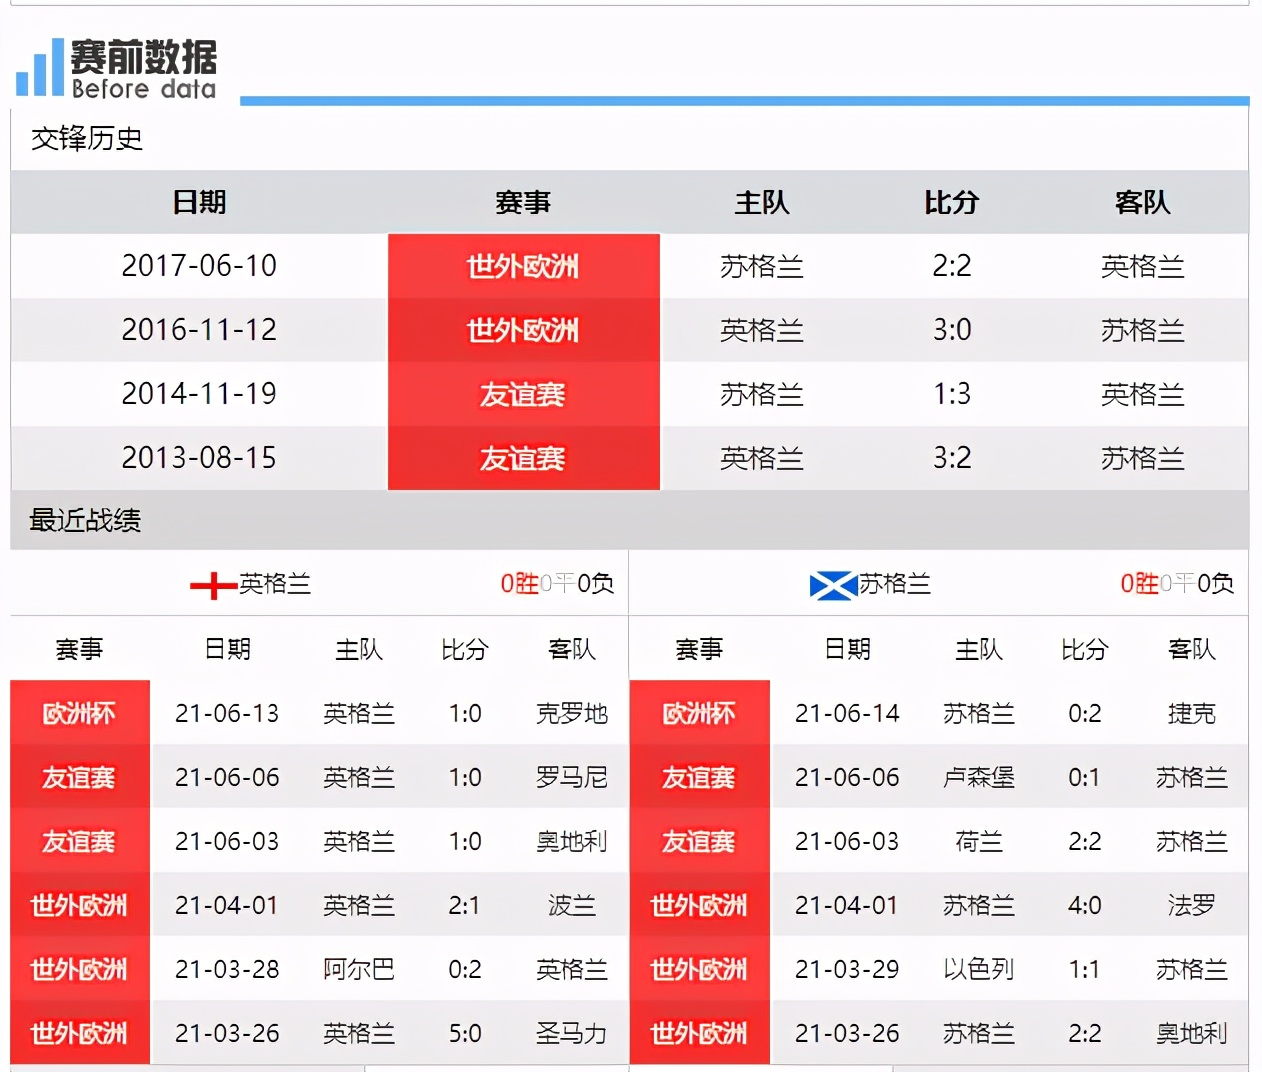1262x1072 pixels.
Task: Select the 赛事 column header
Action: pyautogui.click(x=524, y=202)
